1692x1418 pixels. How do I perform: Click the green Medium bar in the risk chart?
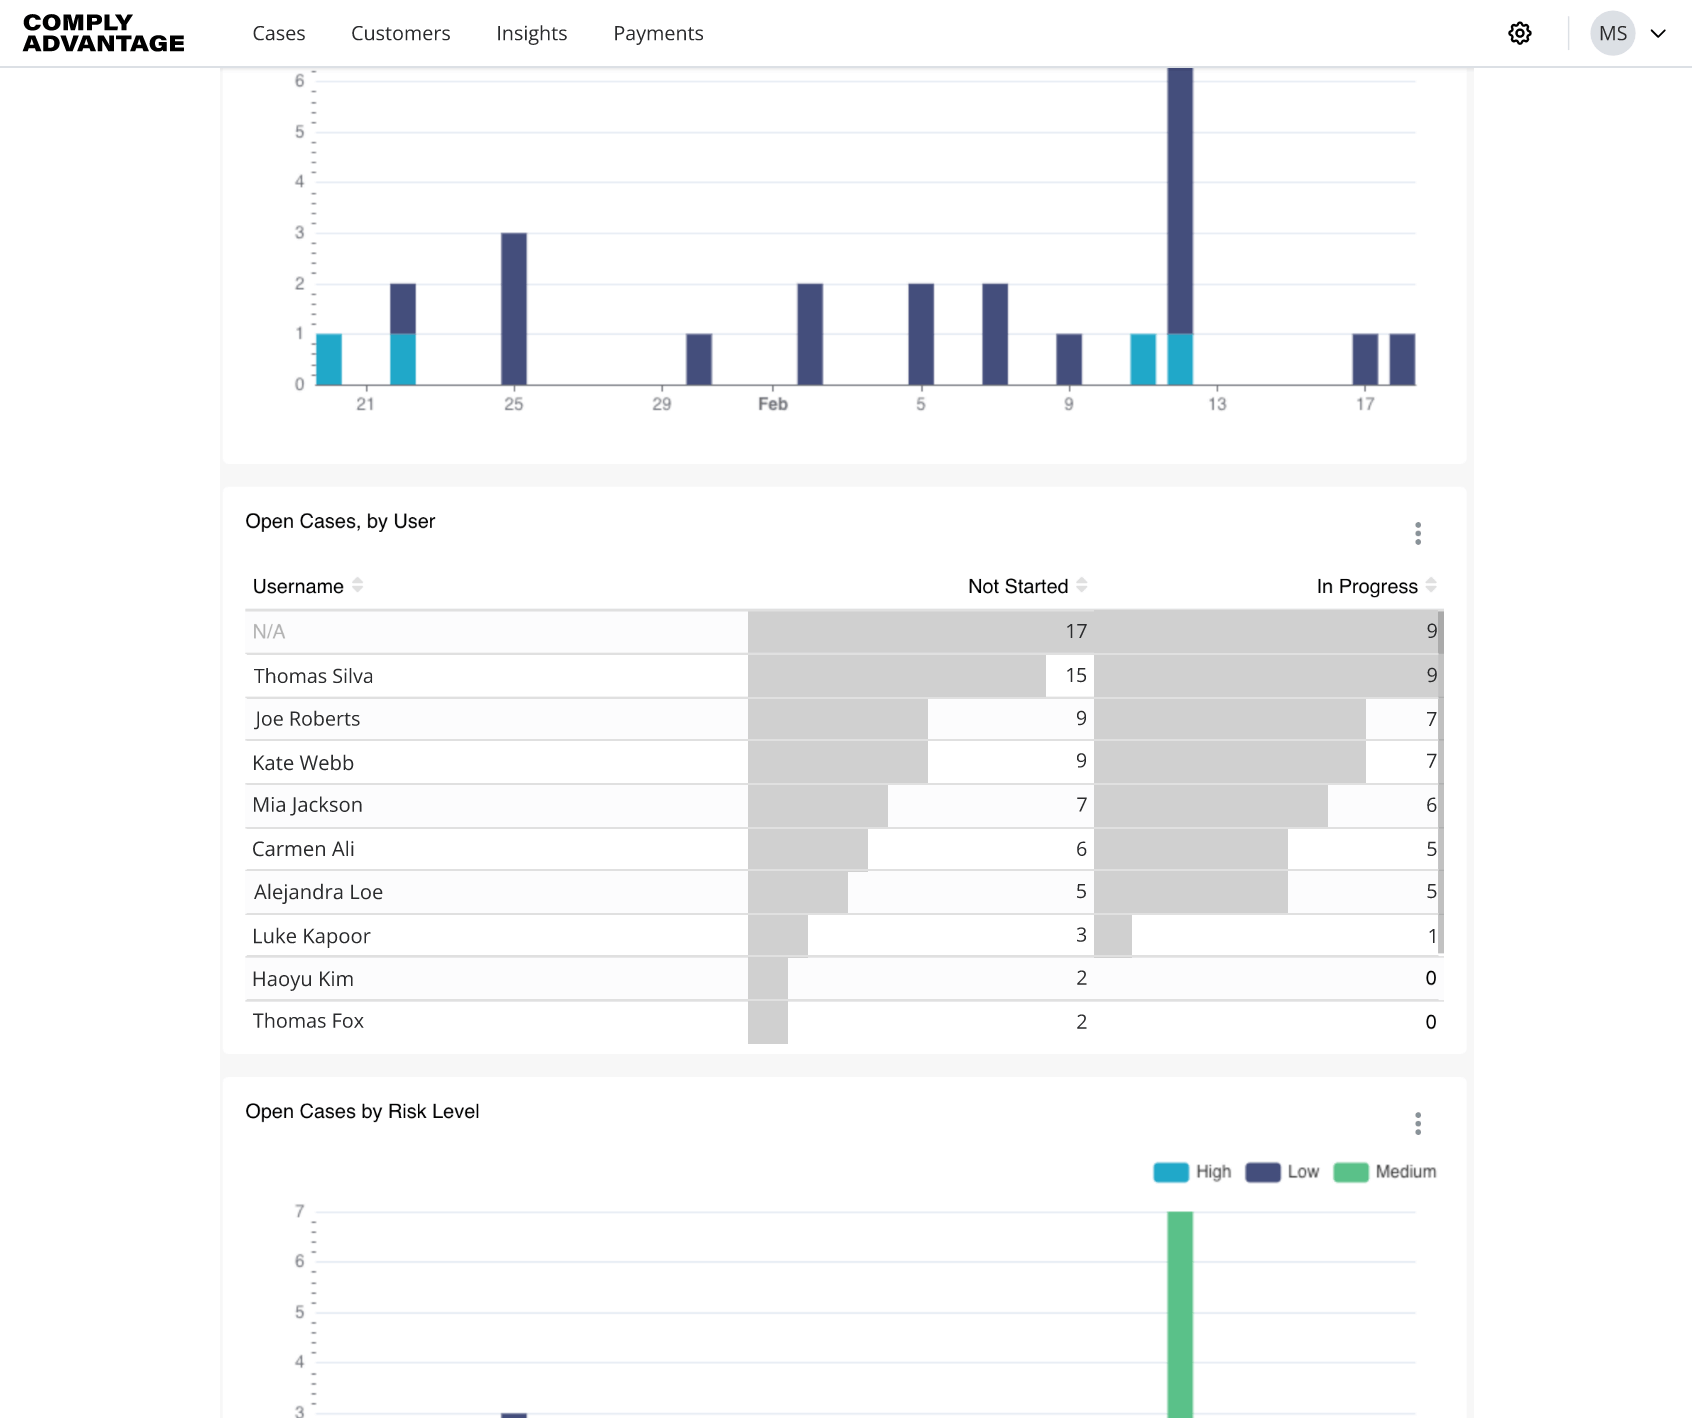(1180, 1314)
